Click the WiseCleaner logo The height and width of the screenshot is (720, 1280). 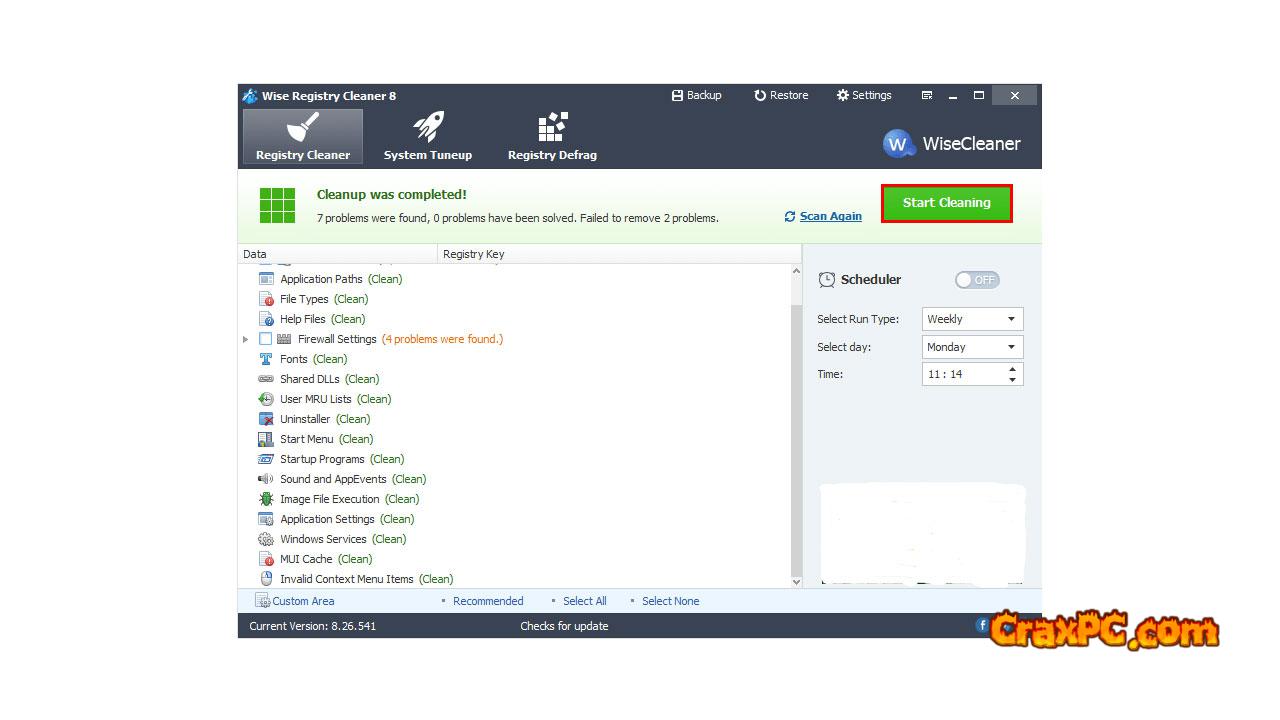coord(952,144)
